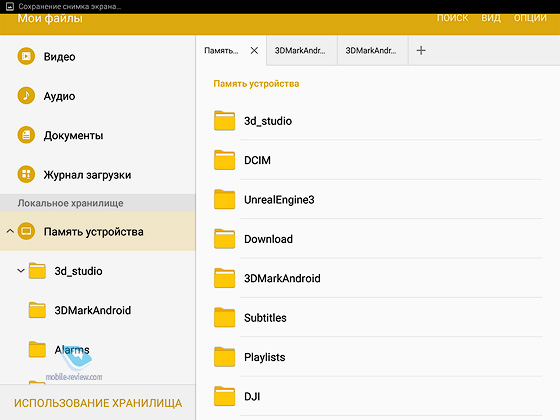The image size is (560, 420).
Task: Tap Сохранение снимка экрана notification text
Action: tap(70, 6)
